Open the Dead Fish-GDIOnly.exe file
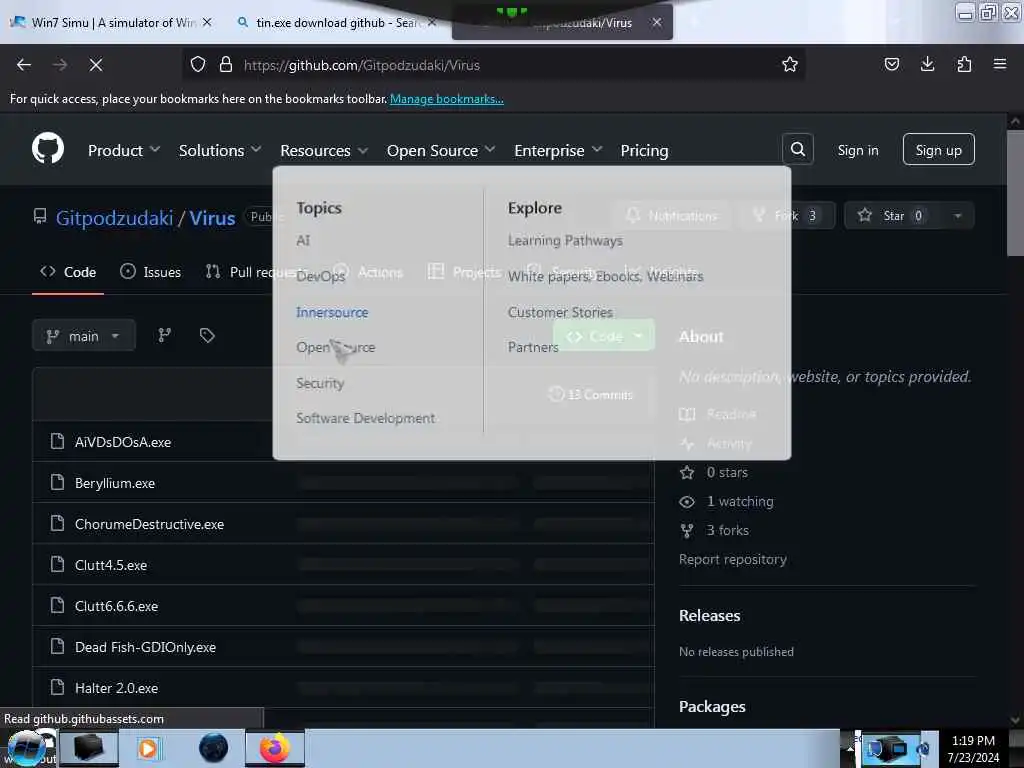The width and height of the screenshot is (1024, 768). [145, 647]
